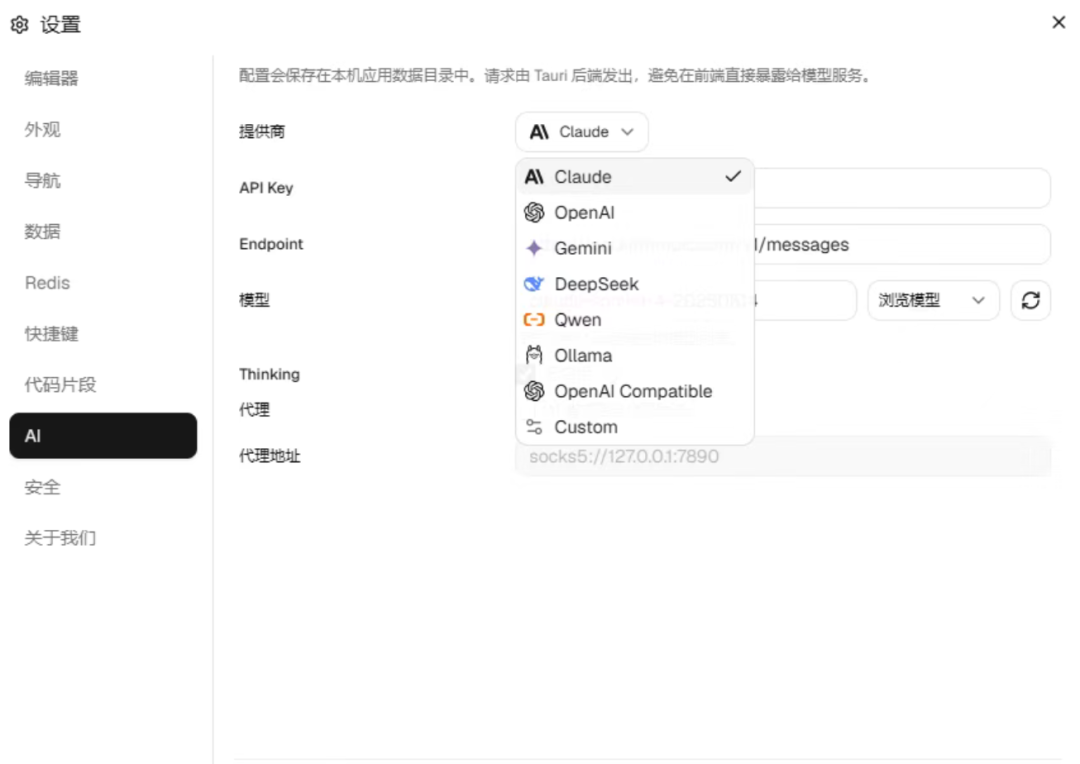This screenshot has width=1080, height=764.
Task: Pick Qwen from the provider list
Action: click(x=634, y=320)
